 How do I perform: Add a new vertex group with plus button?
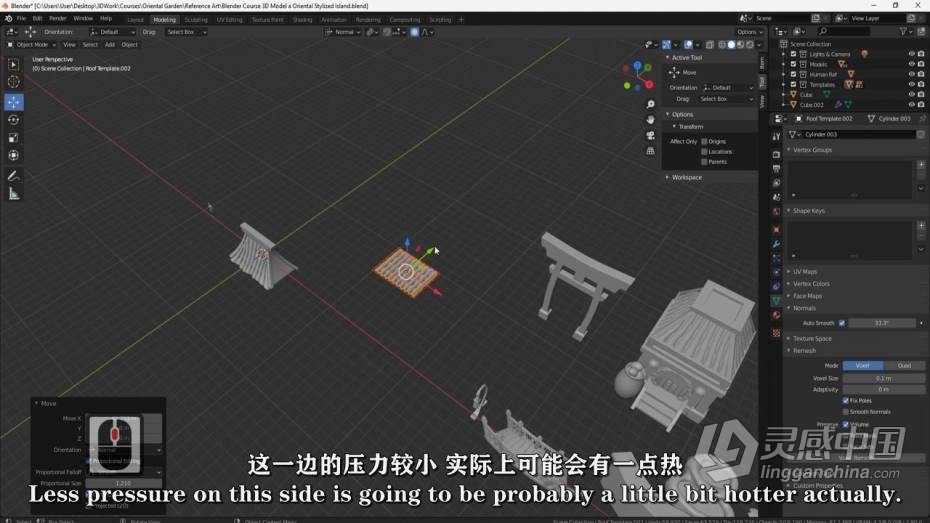tap(921, 164)
